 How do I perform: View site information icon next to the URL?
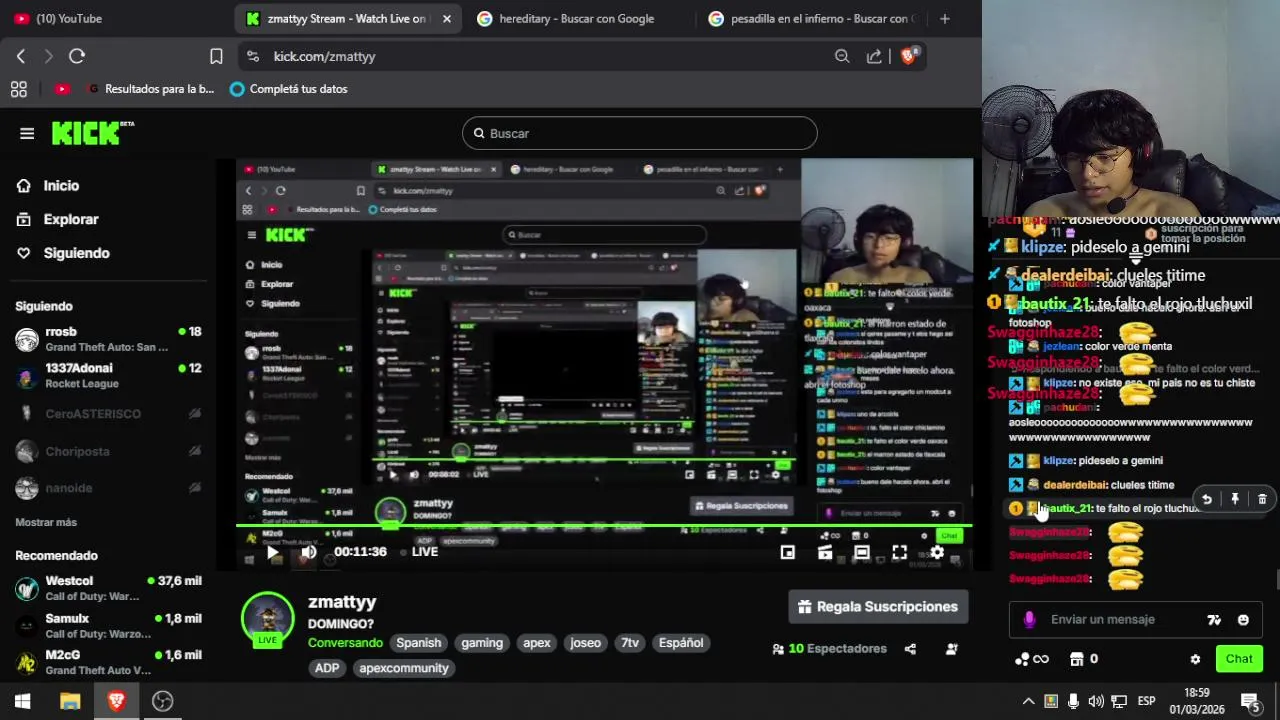point(252,56)
